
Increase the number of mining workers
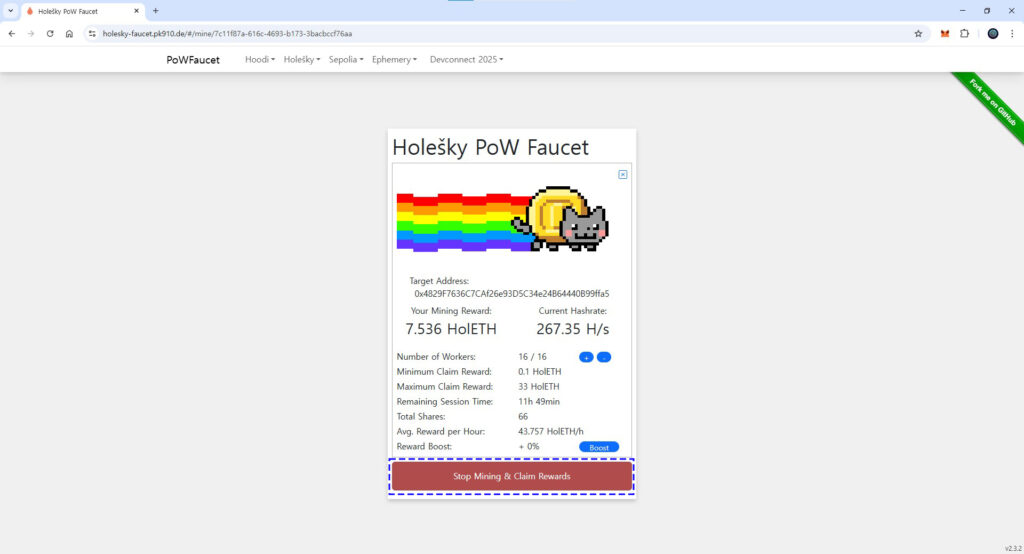(586, 357)
